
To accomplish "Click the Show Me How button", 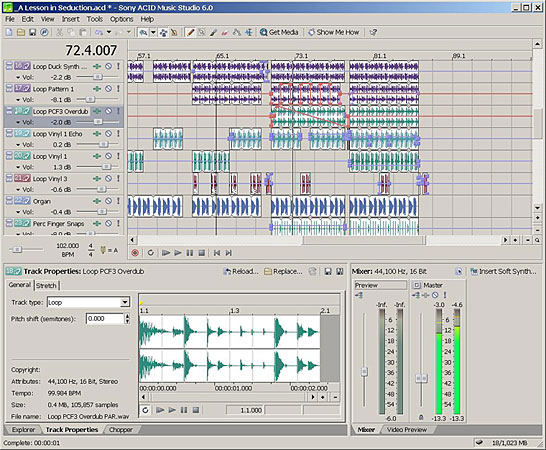I will (x=334, y=32).
